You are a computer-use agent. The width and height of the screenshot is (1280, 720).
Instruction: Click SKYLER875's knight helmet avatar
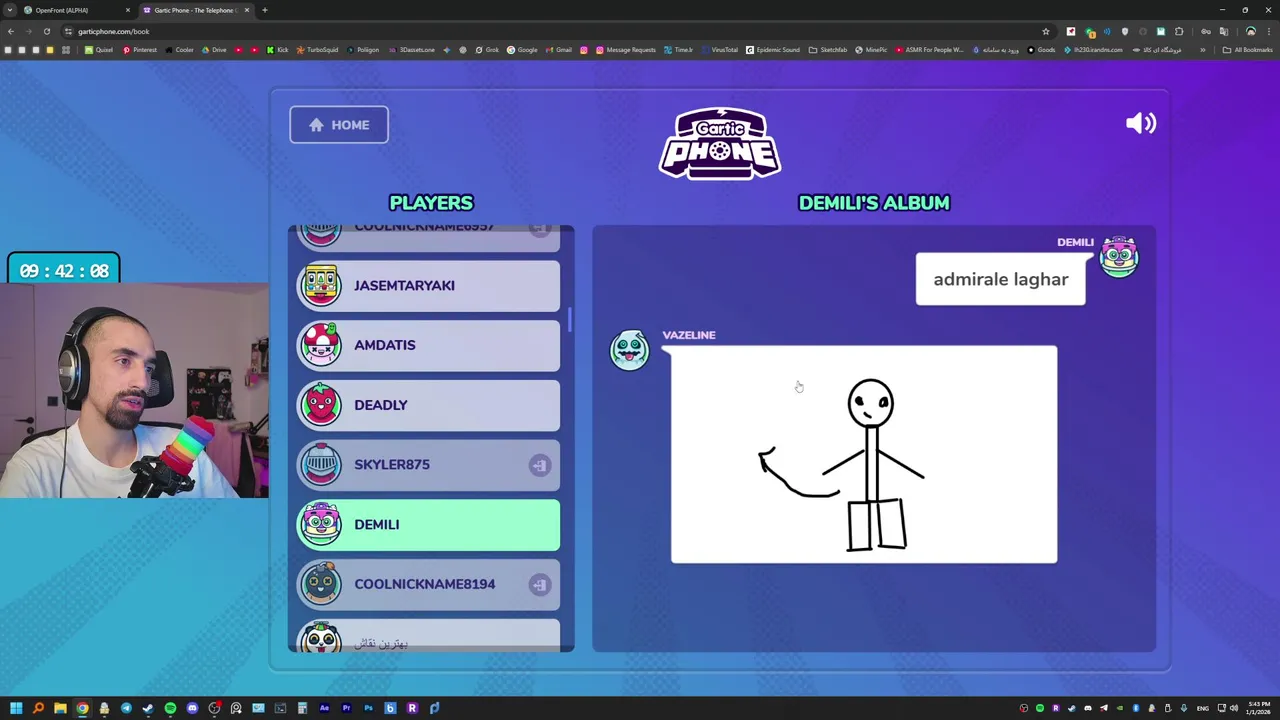(x=321, y=464)
